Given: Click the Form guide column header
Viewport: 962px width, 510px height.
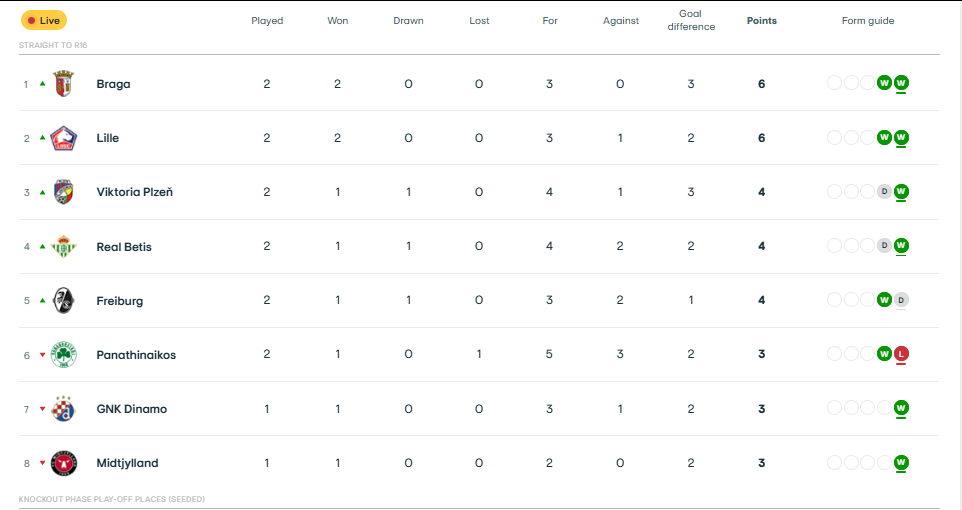Looking at the screenshot, I should tap(868, 21).
